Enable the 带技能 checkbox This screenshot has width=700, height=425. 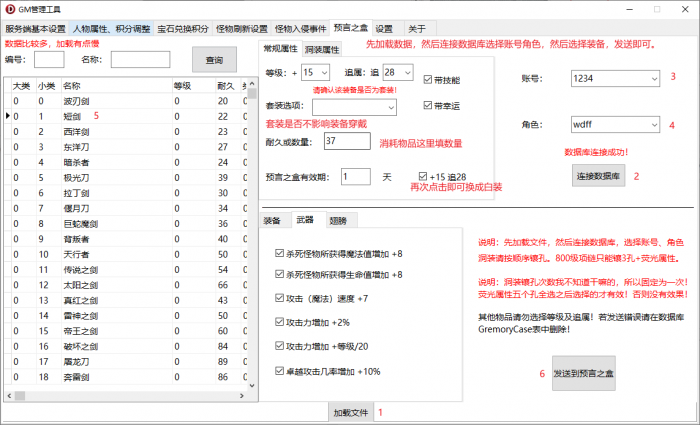coord(429,79)
